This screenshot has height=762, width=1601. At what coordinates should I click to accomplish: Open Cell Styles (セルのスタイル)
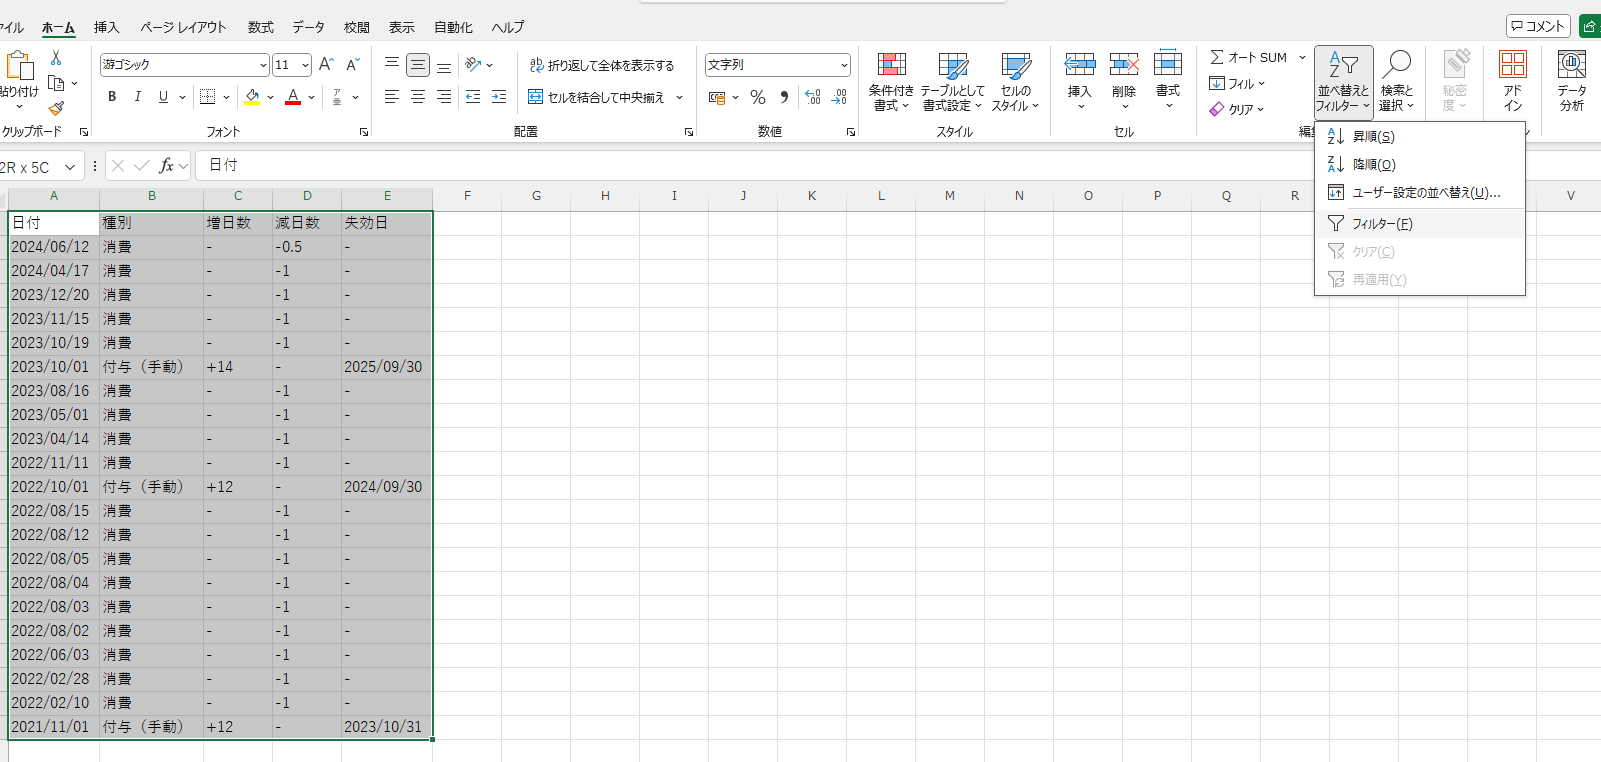coord(1016,82)
